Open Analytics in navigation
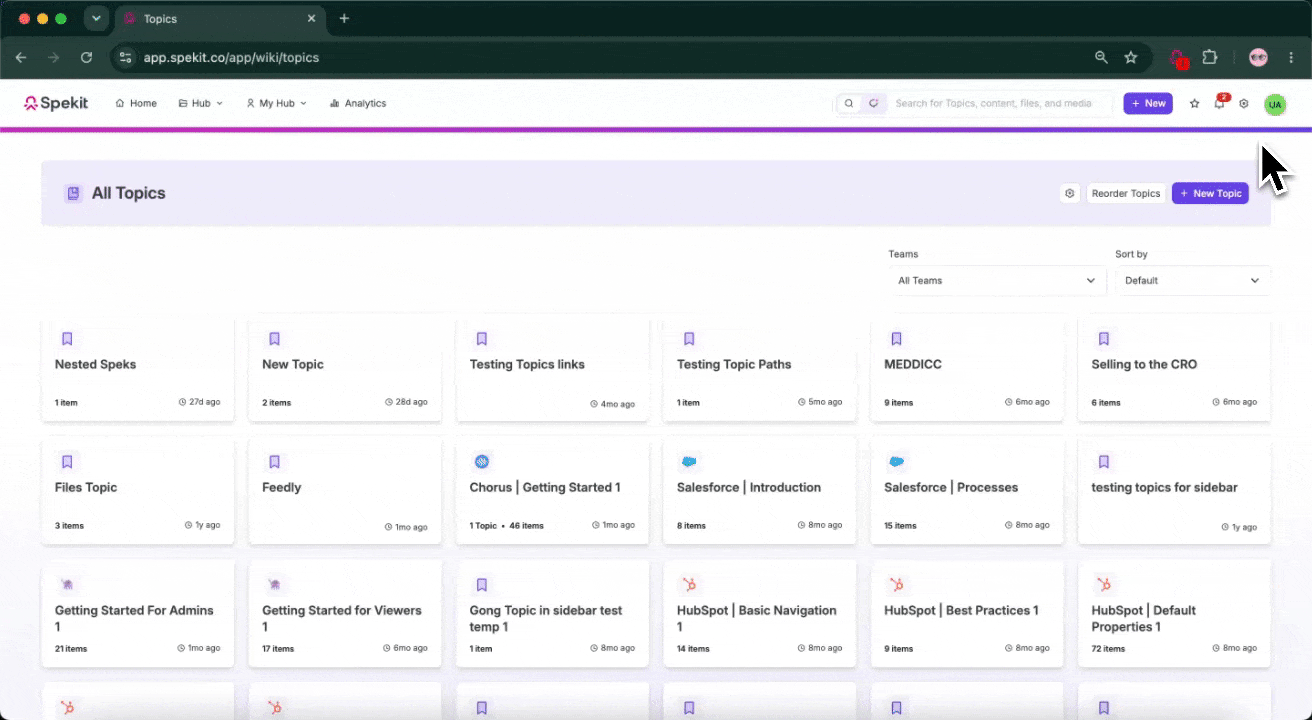Image resolution: width=1312 pixels, height=720 pixels. pyautogui.click(x=358, y=103)
